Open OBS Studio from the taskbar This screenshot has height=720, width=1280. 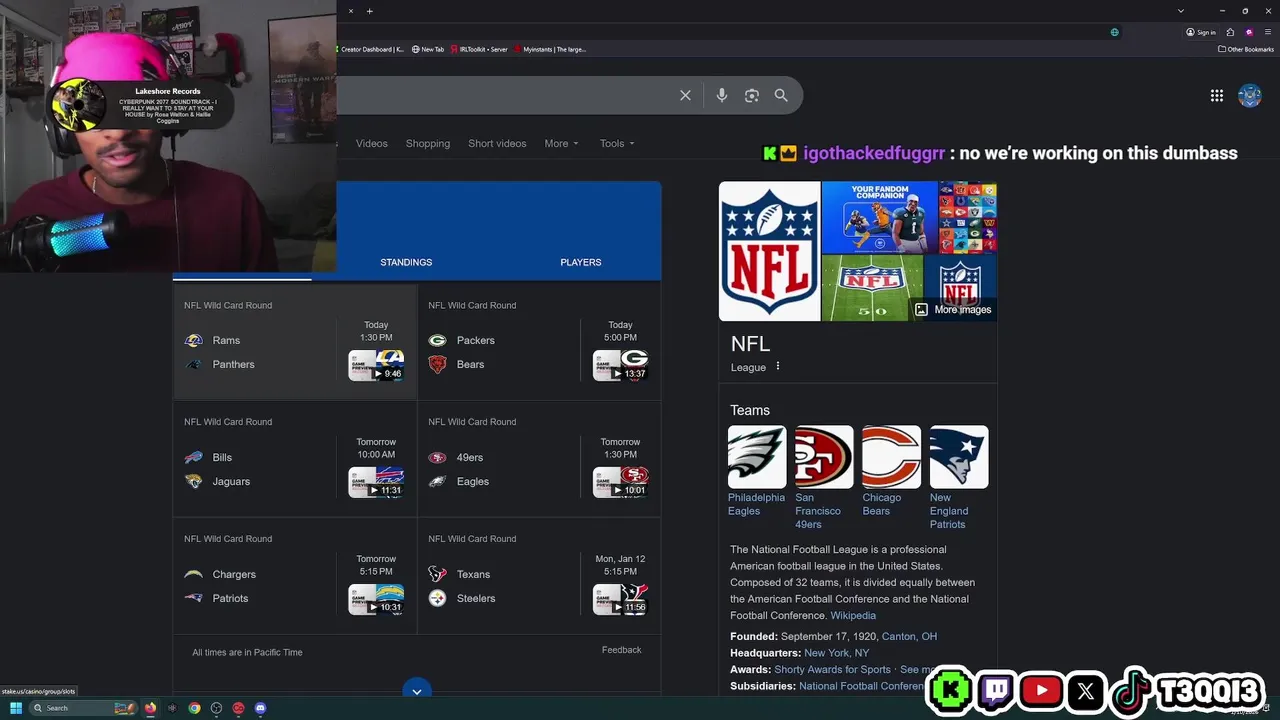pos(216,708)
